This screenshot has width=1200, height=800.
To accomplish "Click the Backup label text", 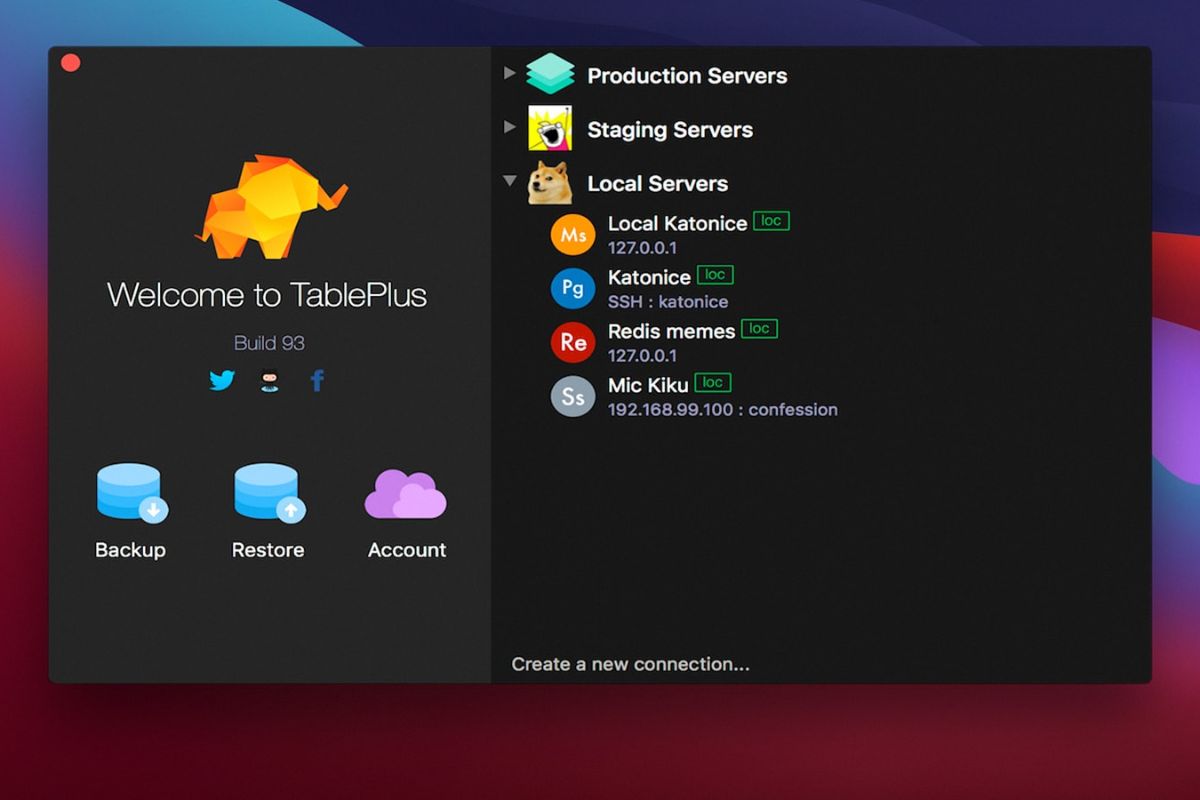I will pos(130,550).
